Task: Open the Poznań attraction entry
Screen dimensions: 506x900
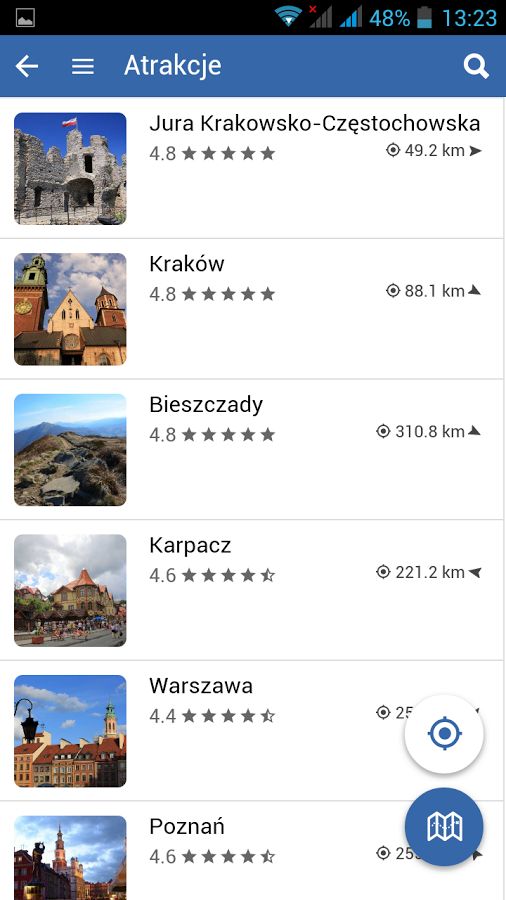Action: point(253,851)
